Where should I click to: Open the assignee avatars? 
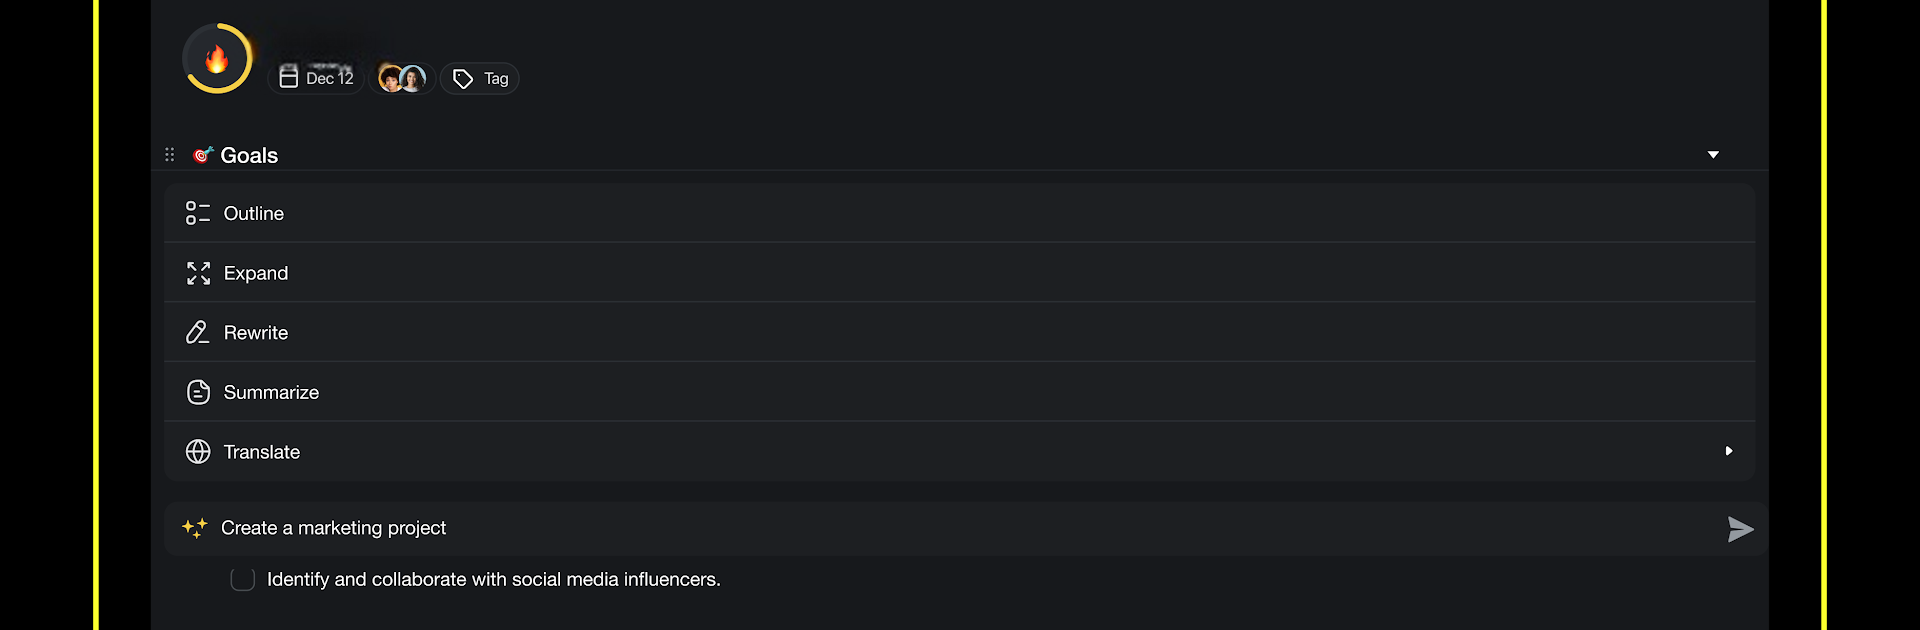[402, 78]
